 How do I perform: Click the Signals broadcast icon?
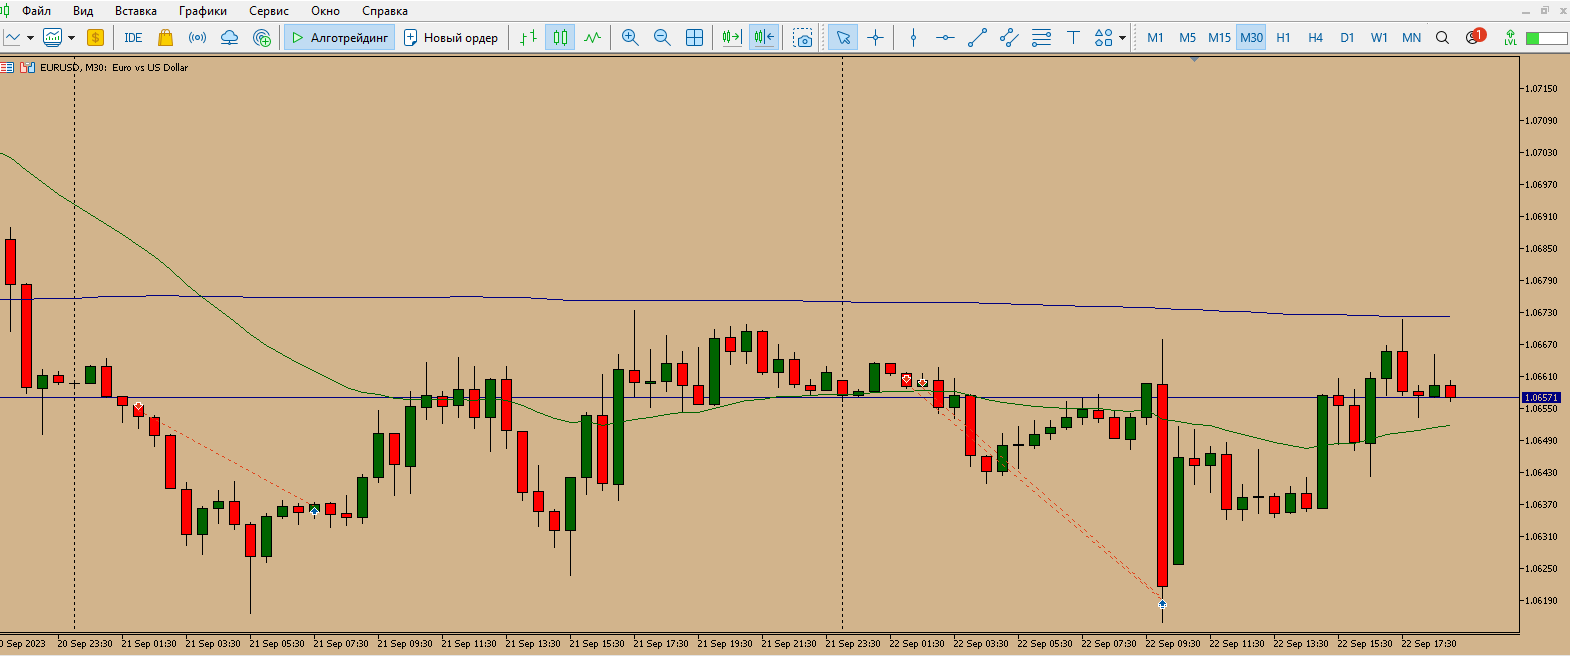pos(198,38)
